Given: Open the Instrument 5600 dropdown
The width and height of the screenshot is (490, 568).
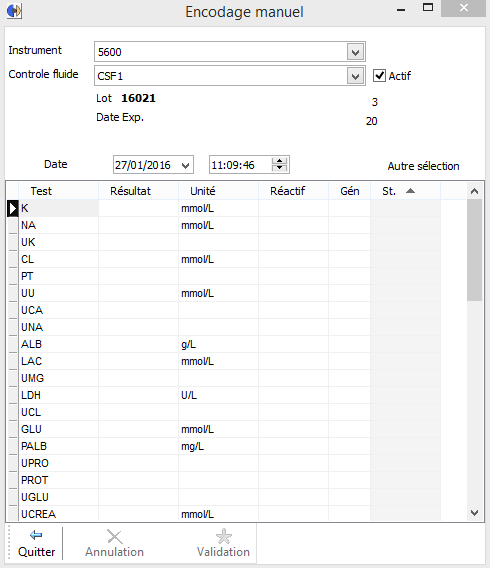Looking at the screenshot, I should [355, 52].
